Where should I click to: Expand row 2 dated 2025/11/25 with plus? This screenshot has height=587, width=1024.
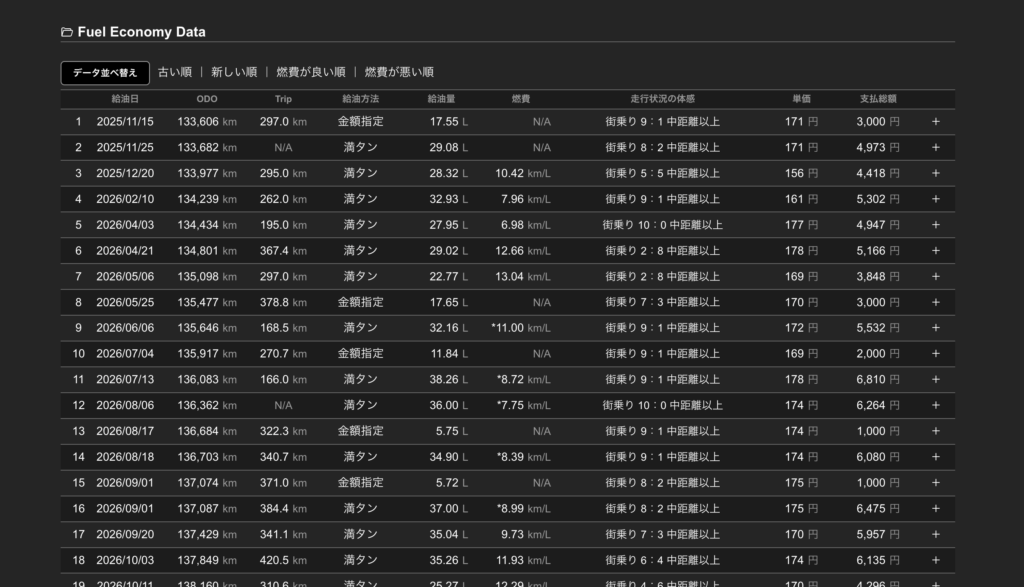(936, 148)
